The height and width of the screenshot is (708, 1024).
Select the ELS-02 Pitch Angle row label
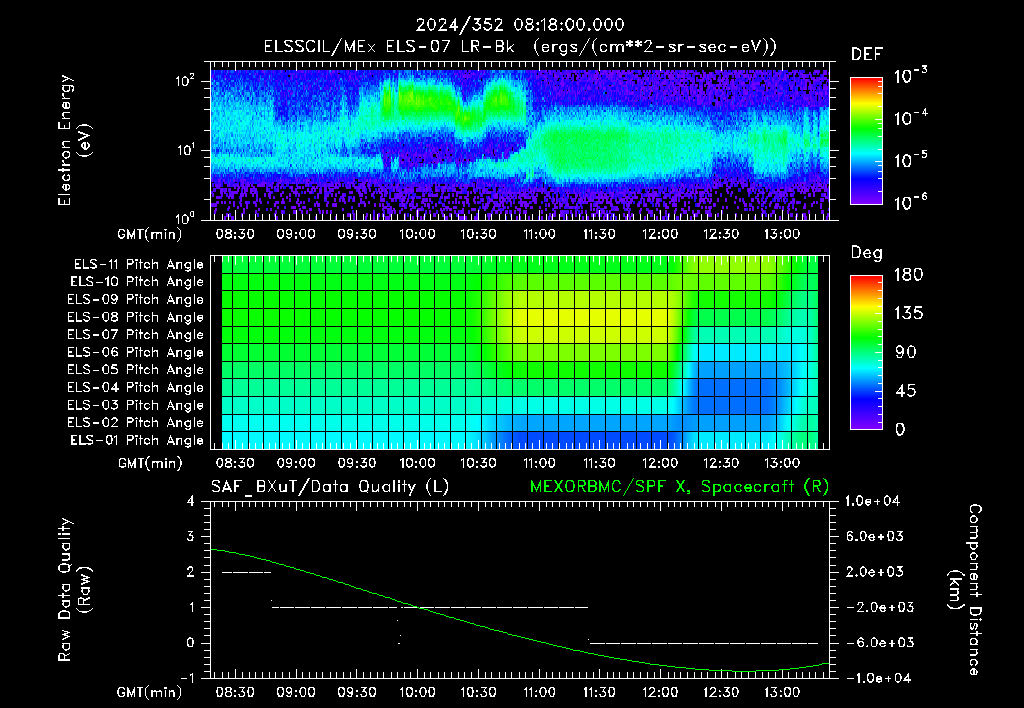(135, 423)
